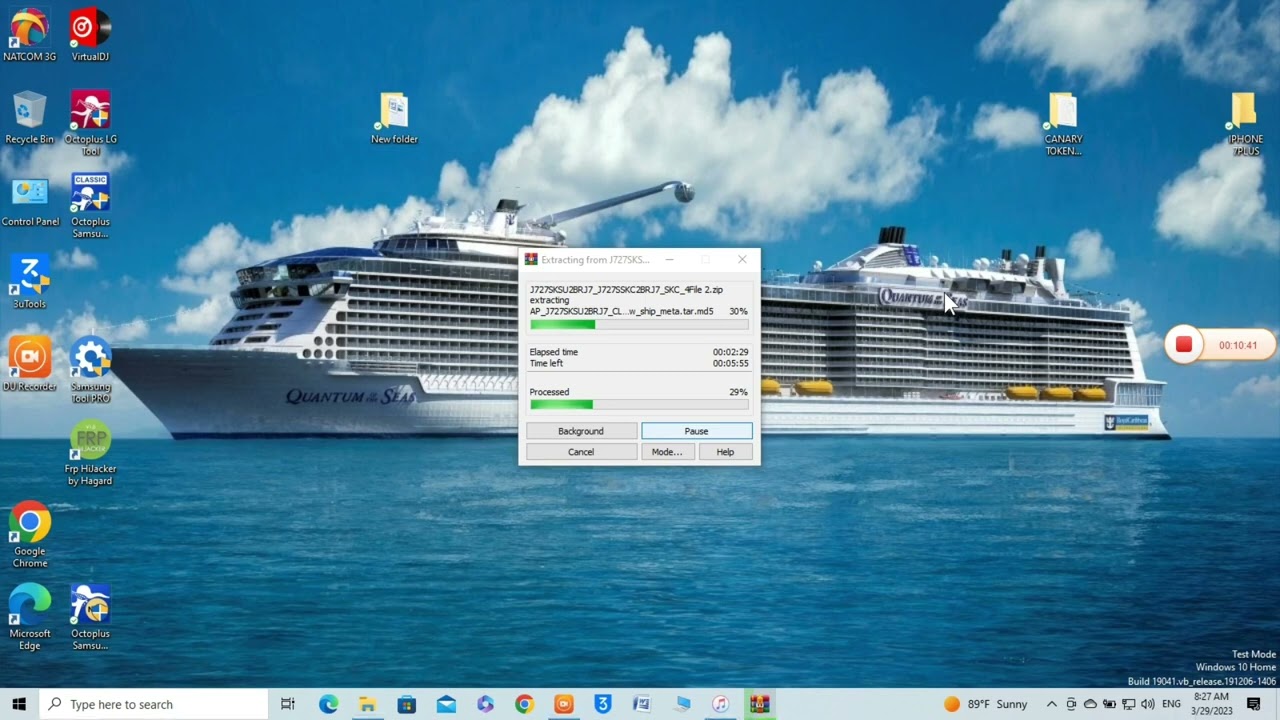Viewport: 1280px width, 720px height.
Task: Open the NATCOM 3G desktop shortcut
Action: pos(29,35)
